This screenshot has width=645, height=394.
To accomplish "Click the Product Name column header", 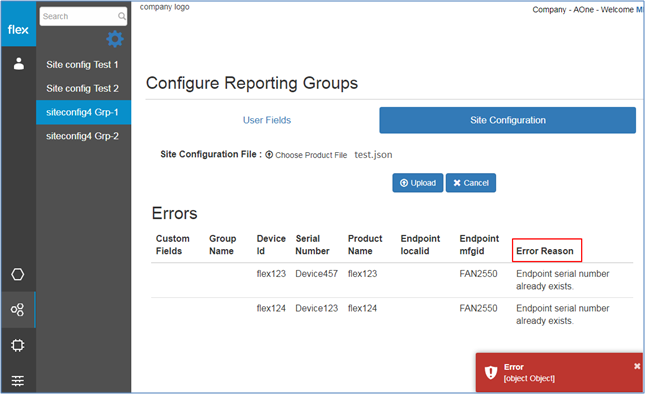I will (x=365, y=245).
